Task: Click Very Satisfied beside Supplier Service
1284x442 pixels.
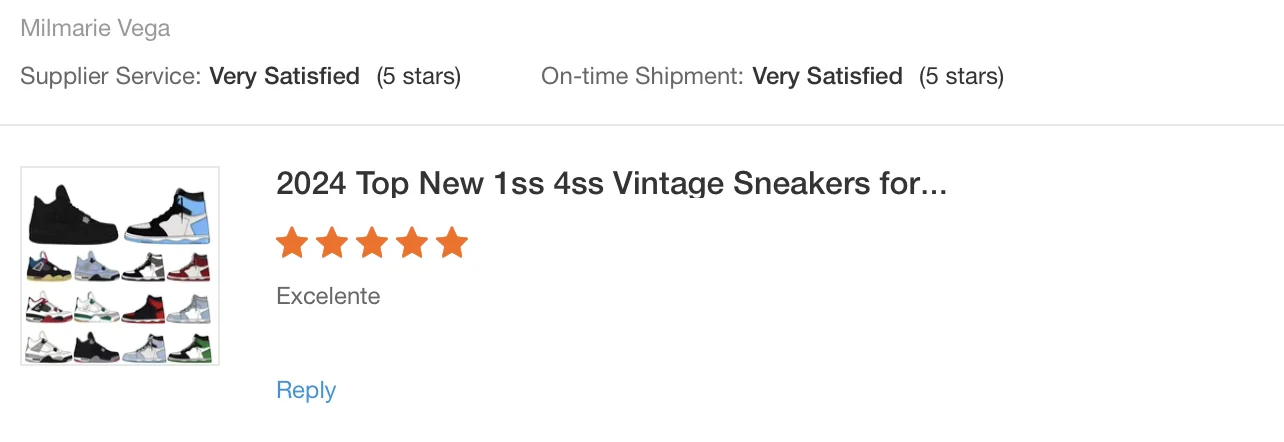Action: click(x=284, y=76)
